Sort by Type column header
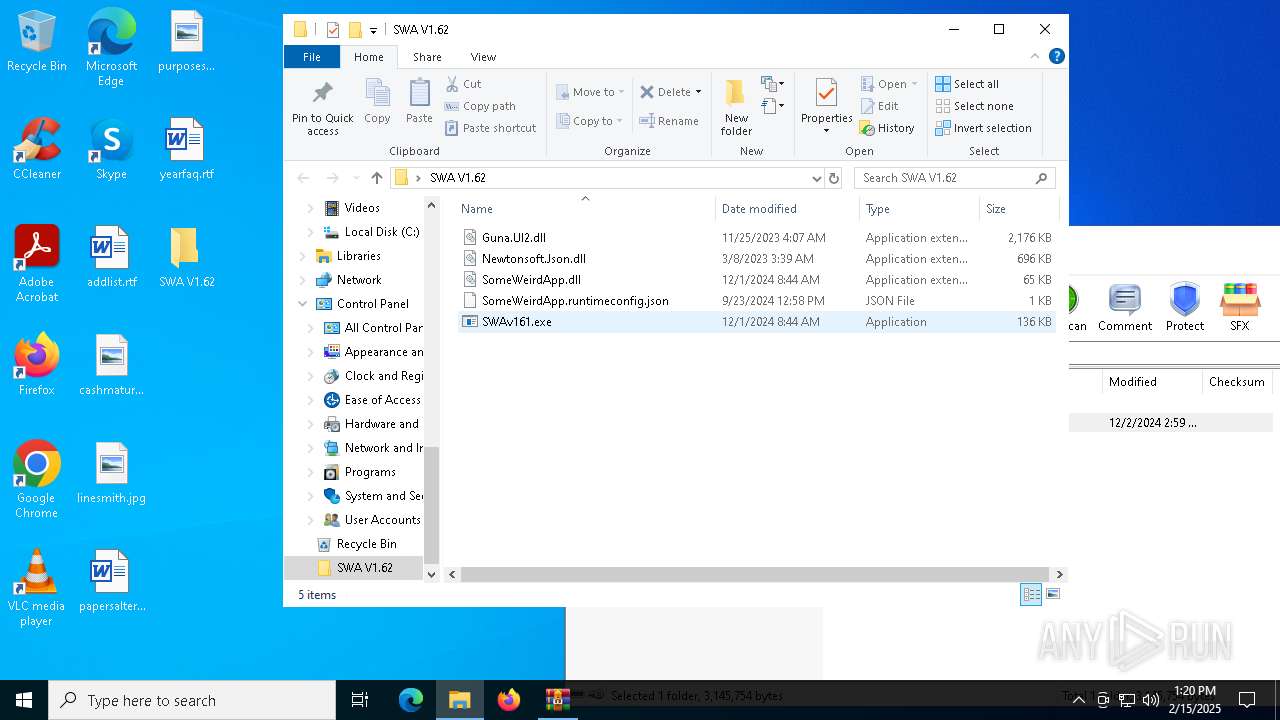 919,208
